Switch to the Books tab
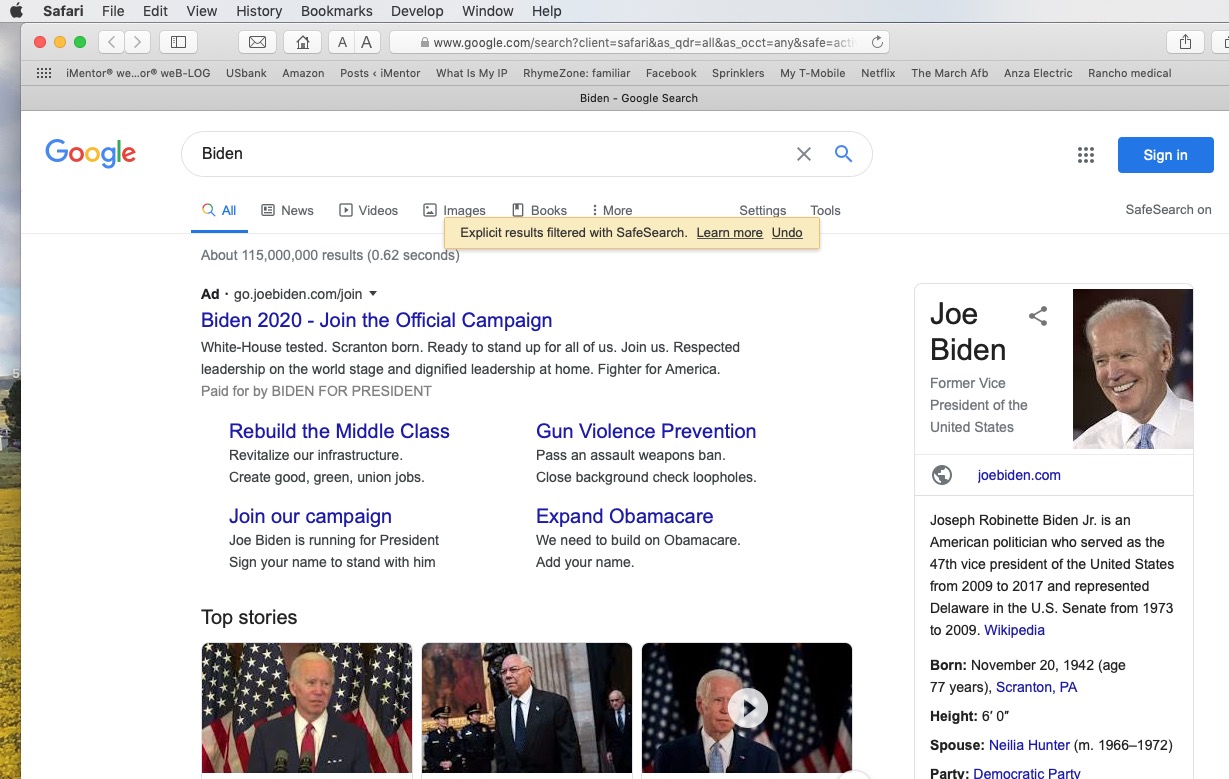The height and width of the screenshot is (779, 1229). pyautogui.click(x=539, y=210)
